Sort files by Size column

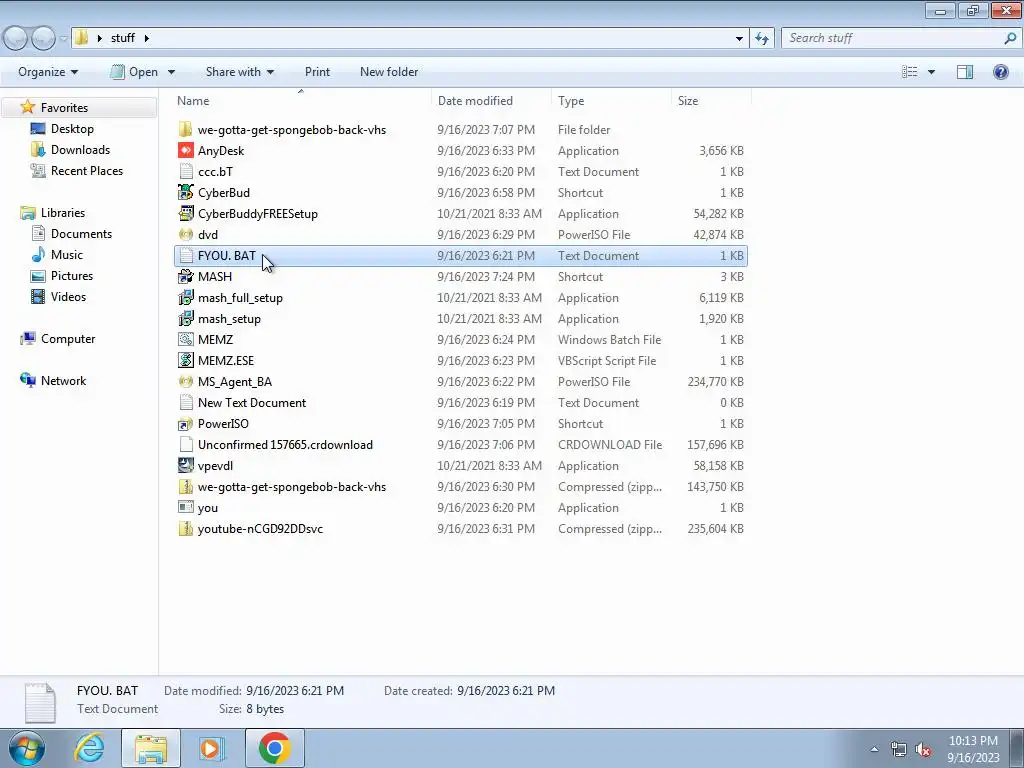point(712,101)
